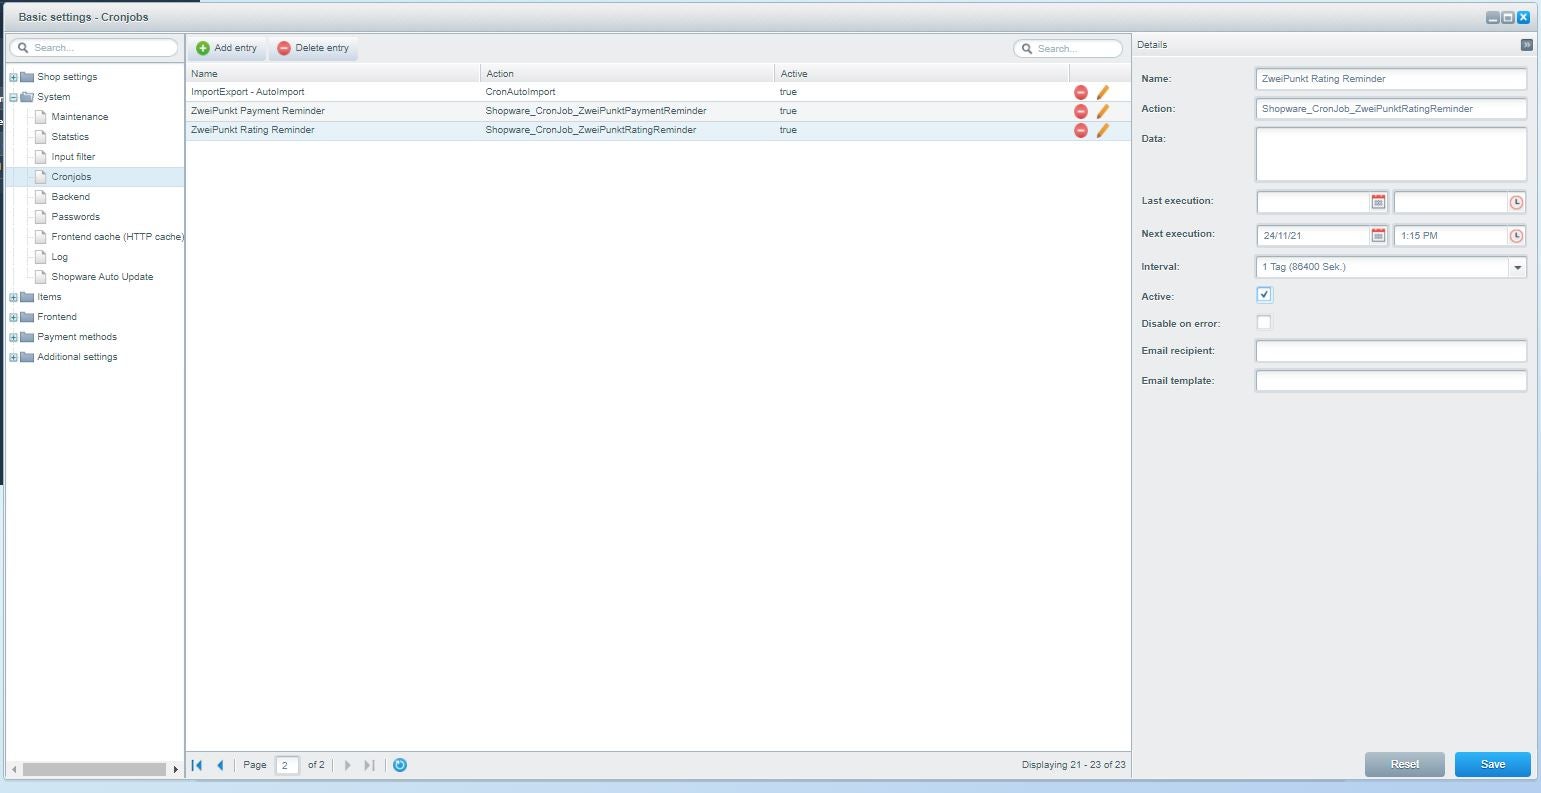Delete ZweiPunkt Rating Reminder via red icon
The image size is (1541, 793).
click(1080, 130)
